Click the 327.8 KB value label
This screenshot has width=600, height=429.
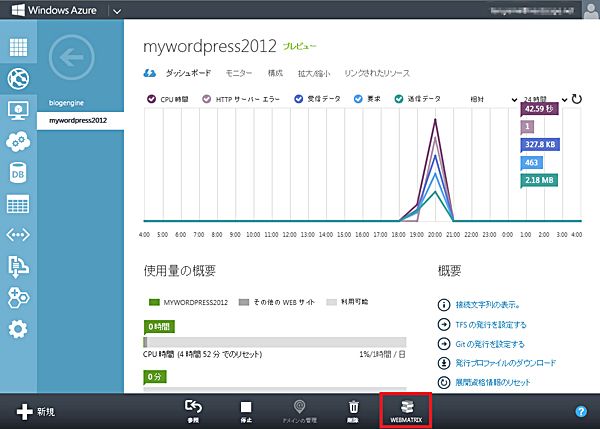click(x=540, y=144)
